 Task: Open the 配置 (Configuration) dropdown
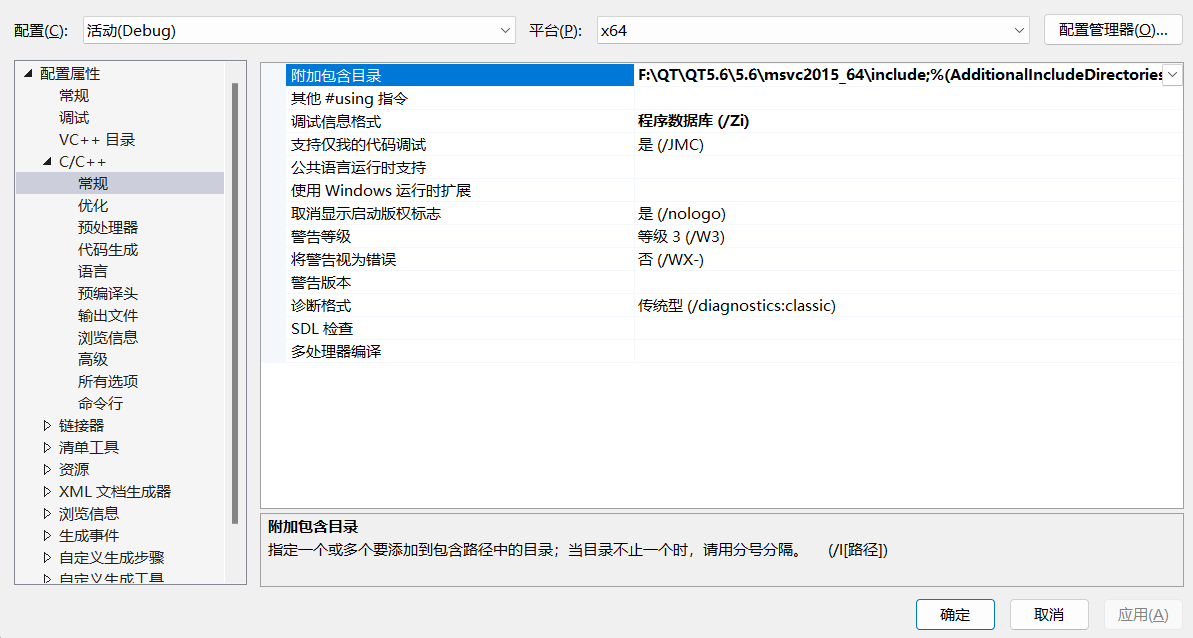[x=297, y=30]
